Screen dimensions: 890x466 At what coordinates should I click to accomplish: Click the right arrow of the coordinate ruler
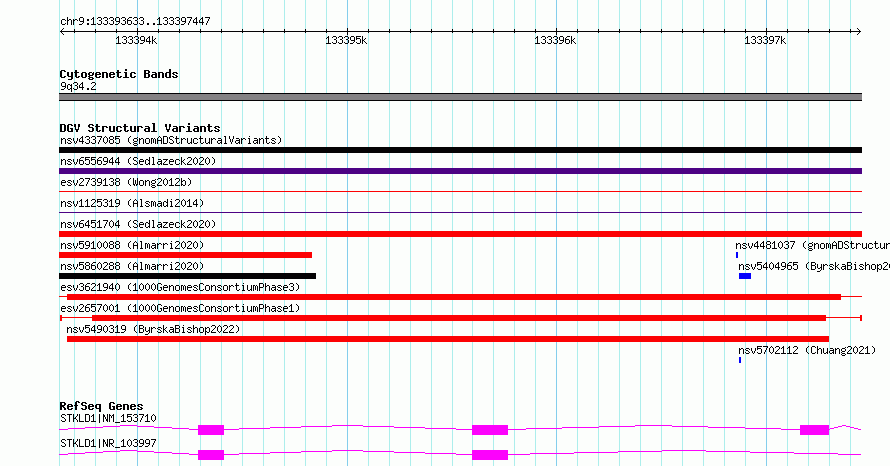point(858,32)
